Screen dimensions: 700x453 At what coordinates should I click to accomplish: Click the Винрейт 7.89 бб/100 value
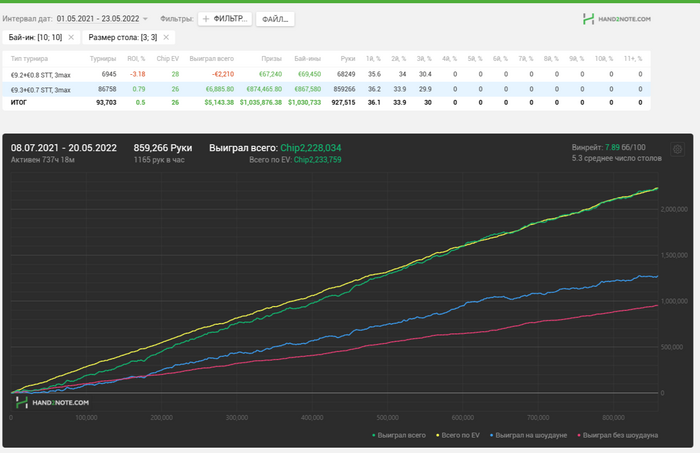tap(608, 147)
